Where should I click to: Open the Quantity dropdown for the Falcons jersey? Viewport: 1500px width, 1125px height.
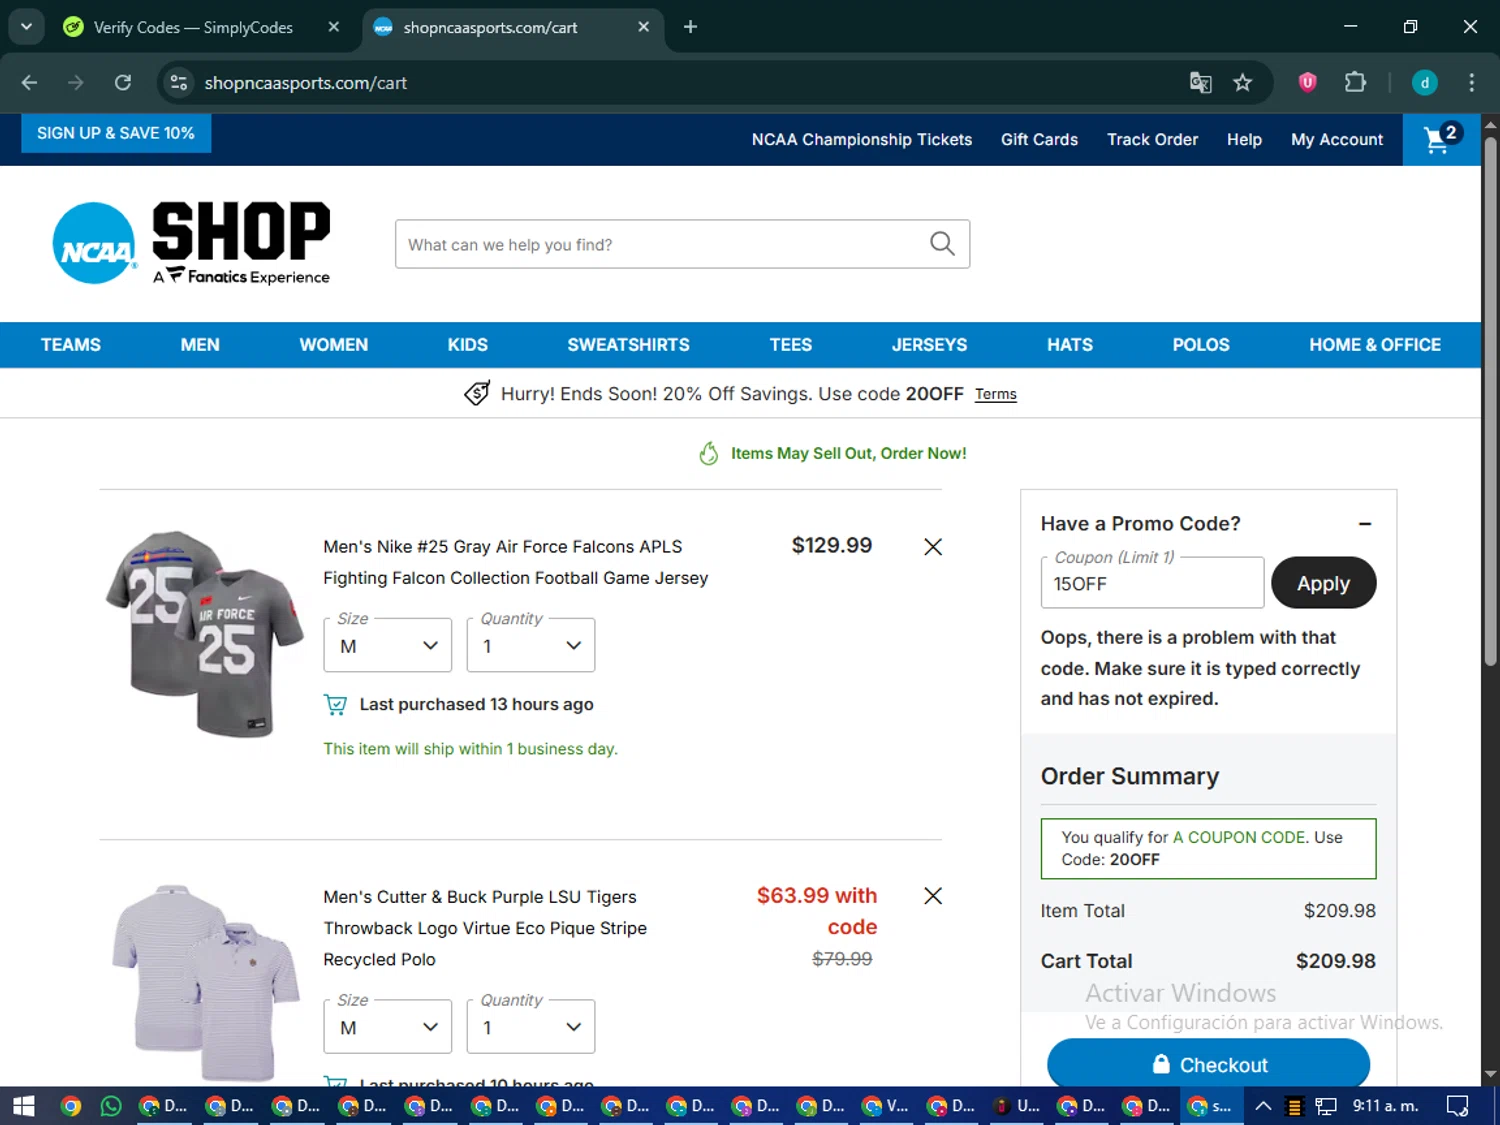(531, 646)
